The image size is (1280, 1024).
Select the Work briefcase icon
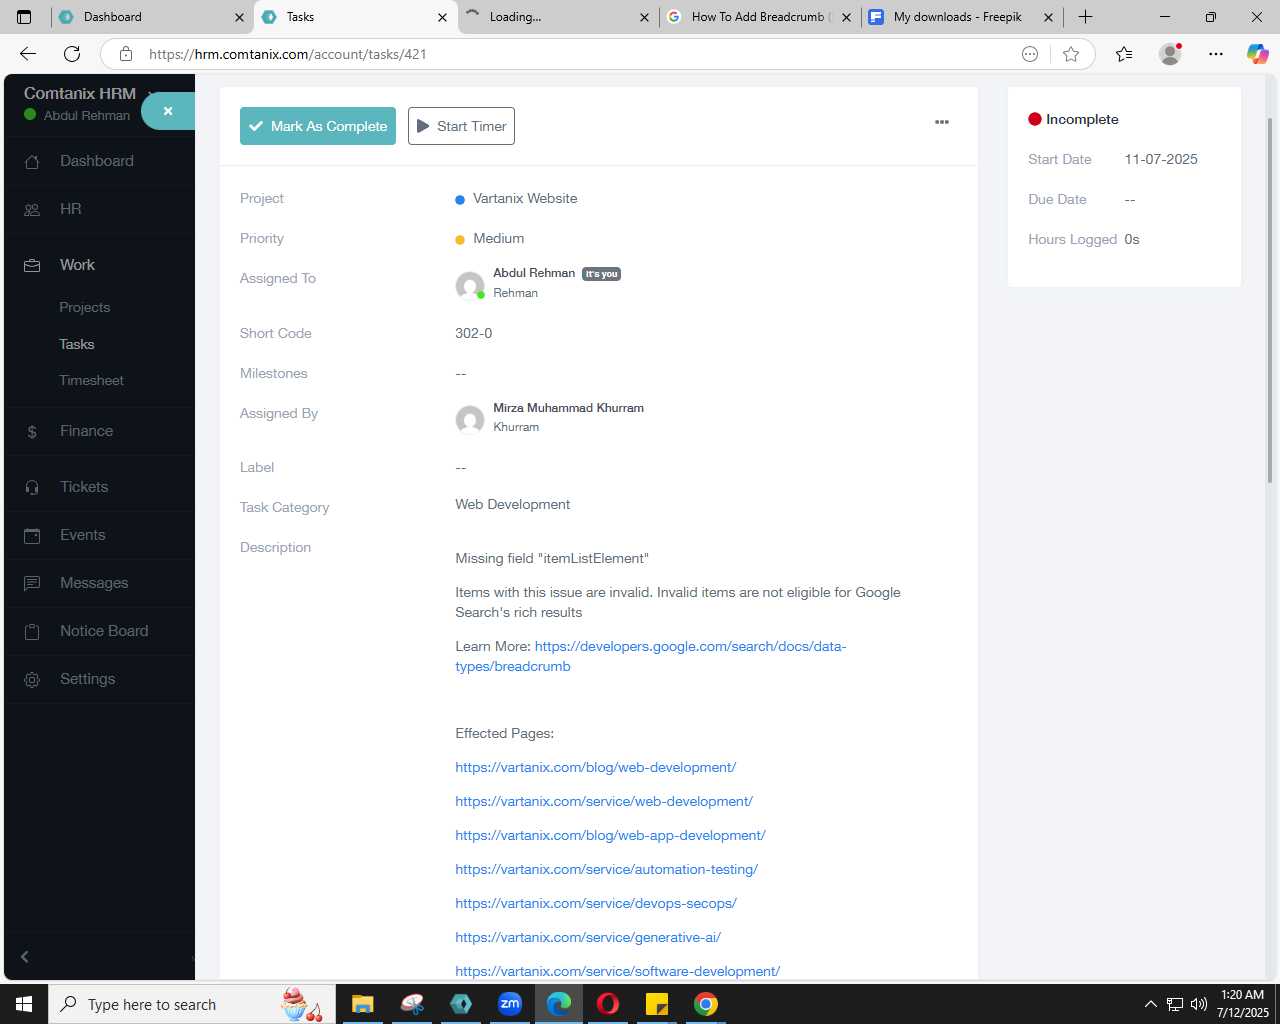click(x=32, y=265)
